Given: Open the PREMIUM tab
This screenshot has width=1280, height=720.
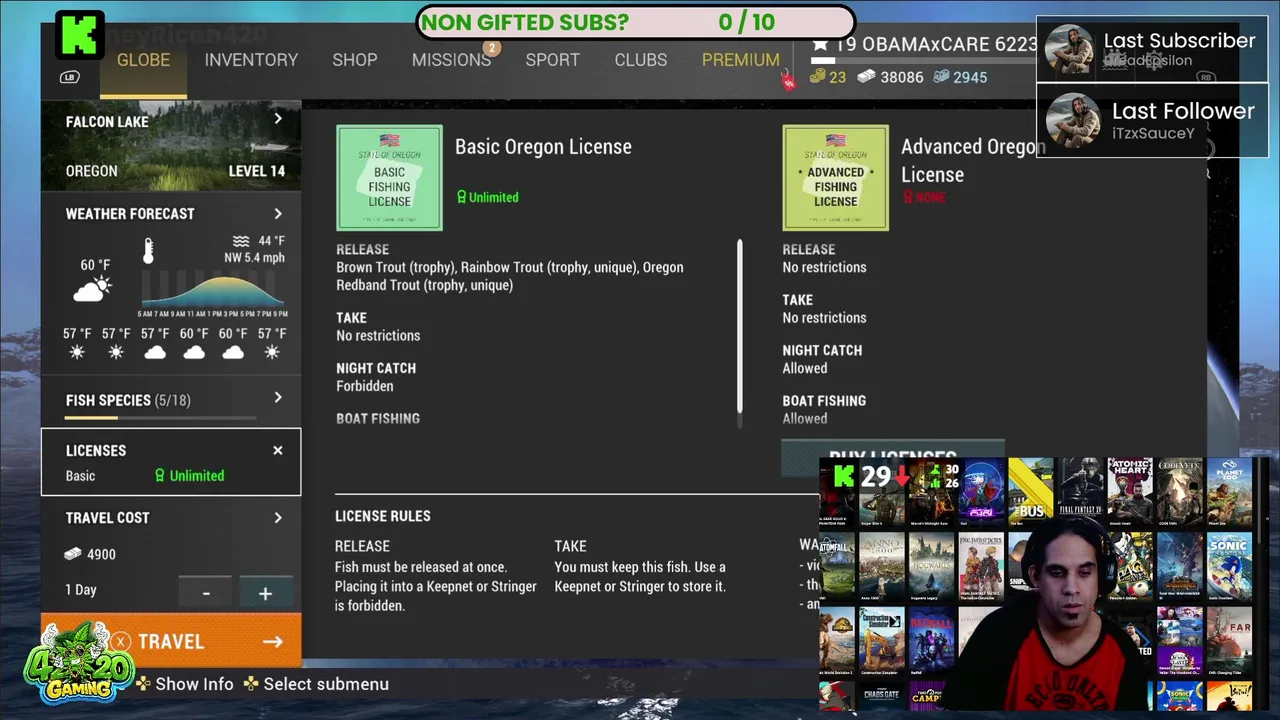Looking at the screenshot, I should (740, 60).
